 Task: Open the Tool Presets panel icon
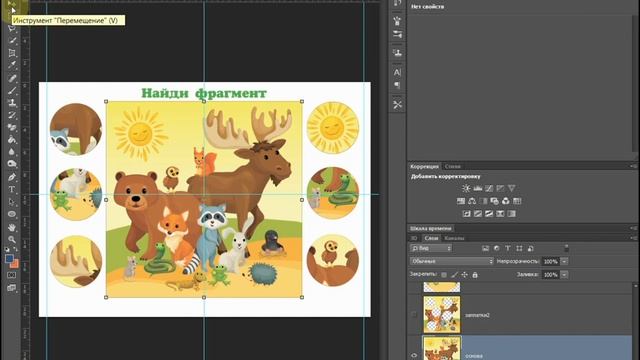(x=397, y=104)
